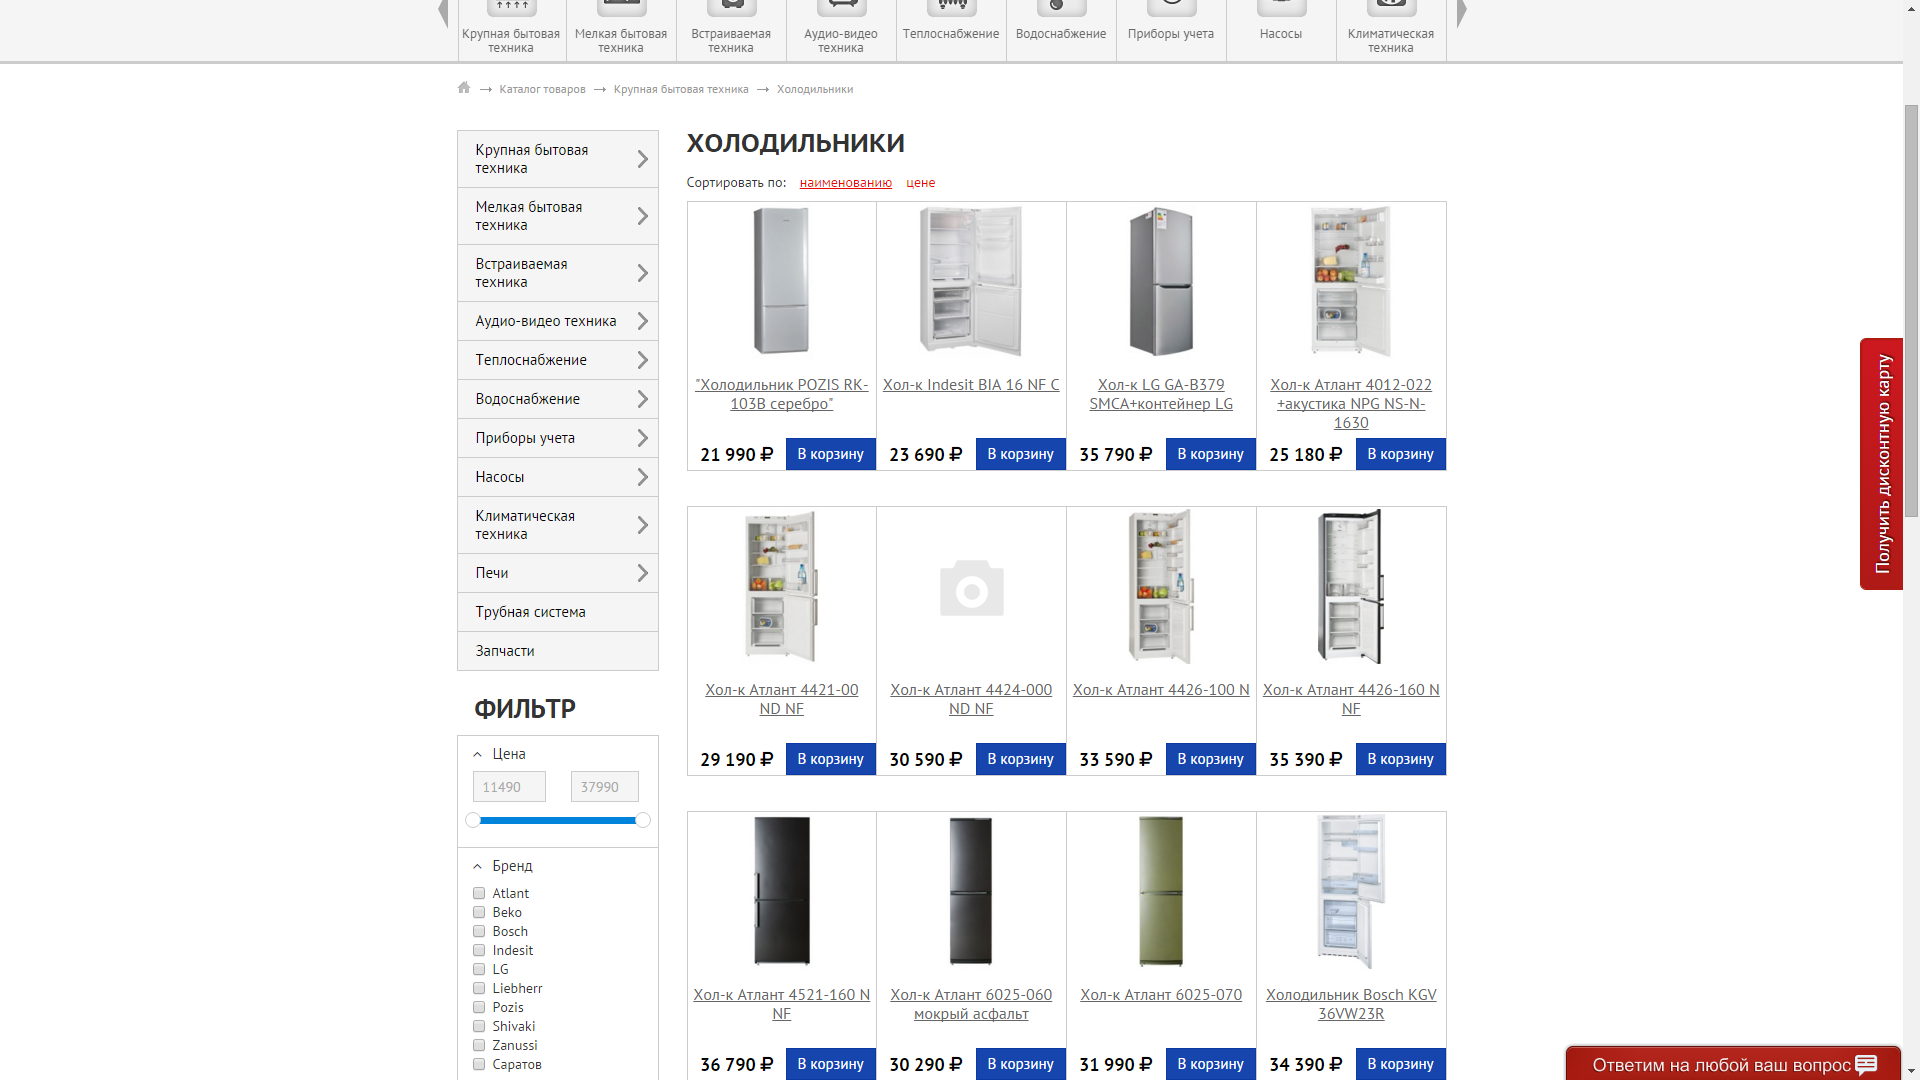Click placeholder camera image for Атлант 4424-000

tap(971, 588)
